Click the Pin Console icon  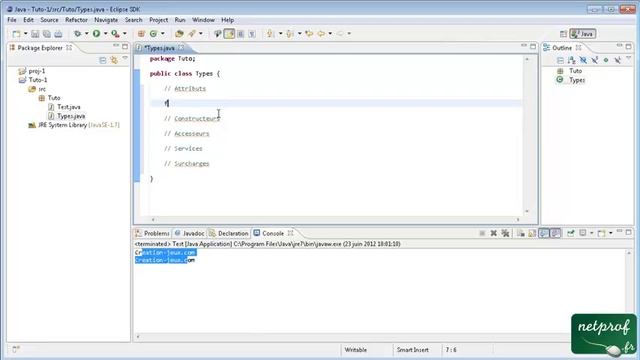click(x=571, y=233)
